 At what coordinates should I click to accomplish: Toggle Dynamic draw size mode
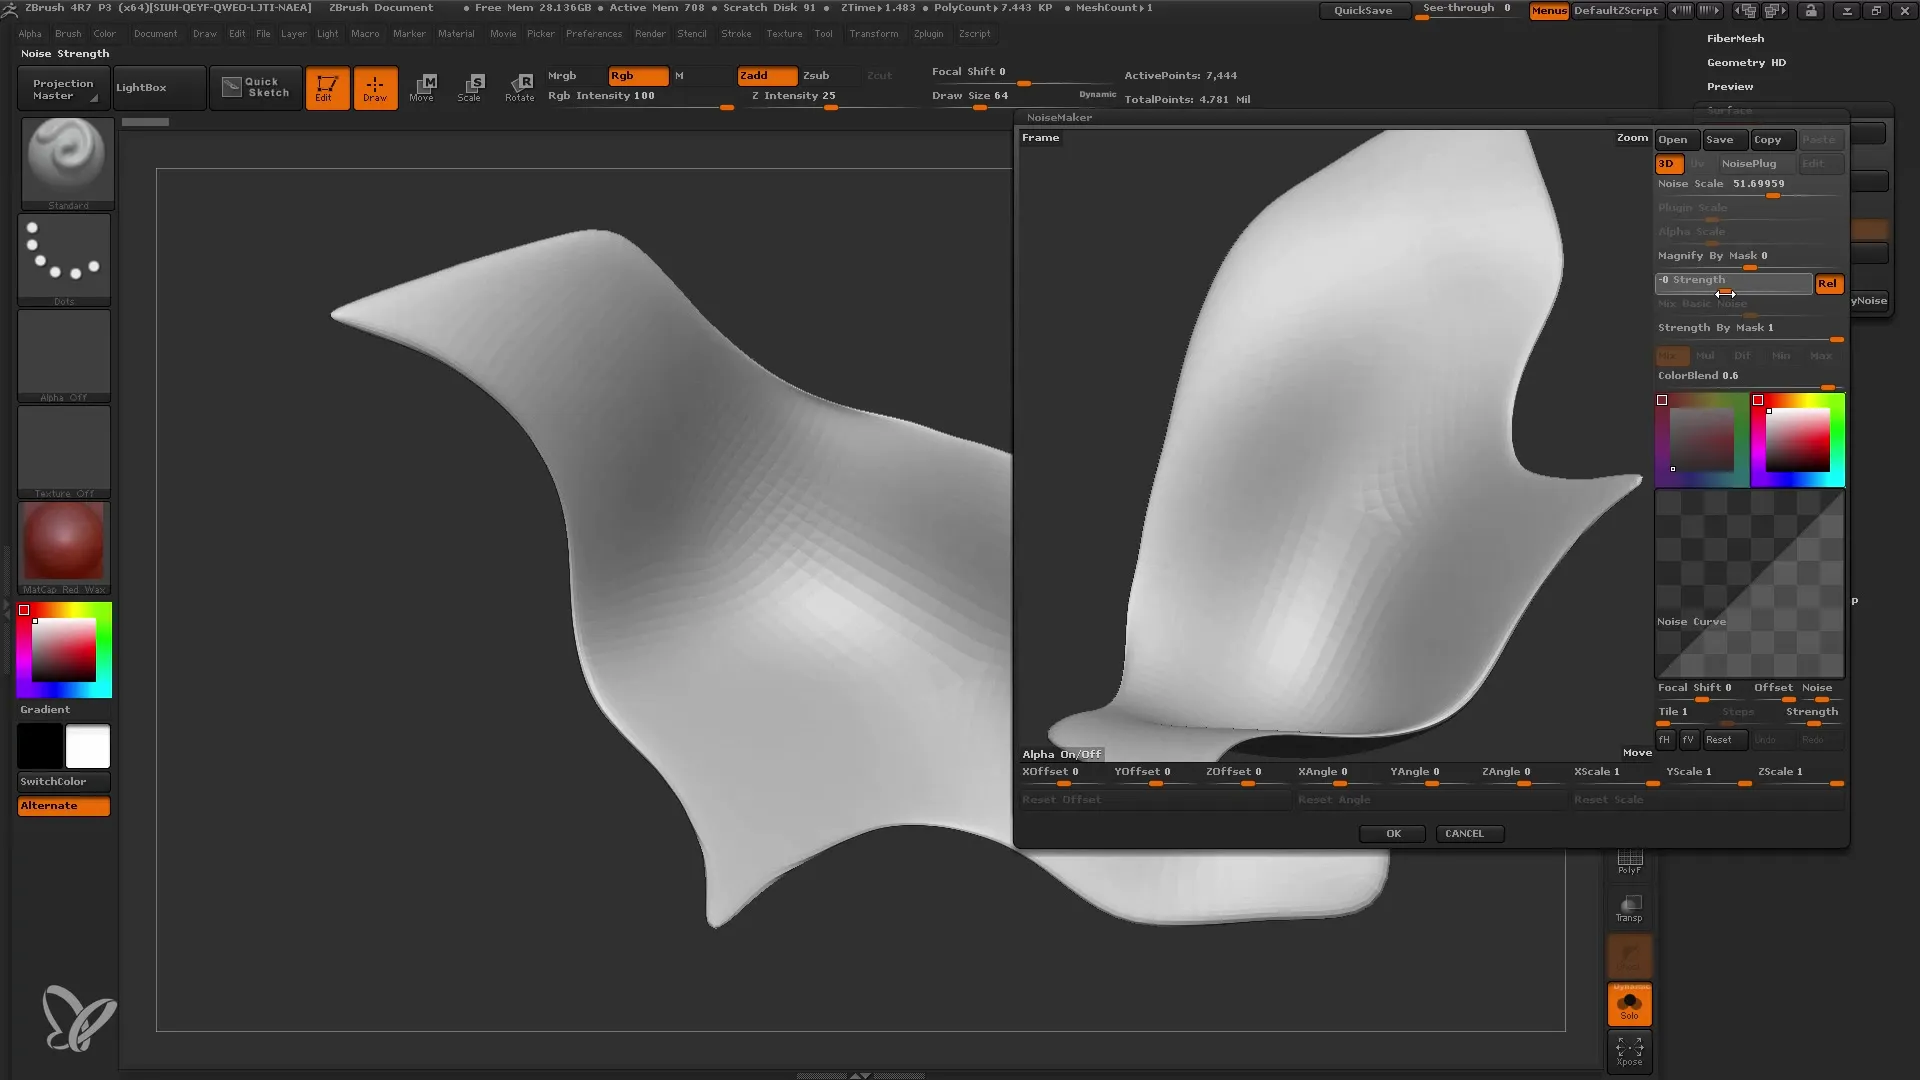click(1096, 95)
